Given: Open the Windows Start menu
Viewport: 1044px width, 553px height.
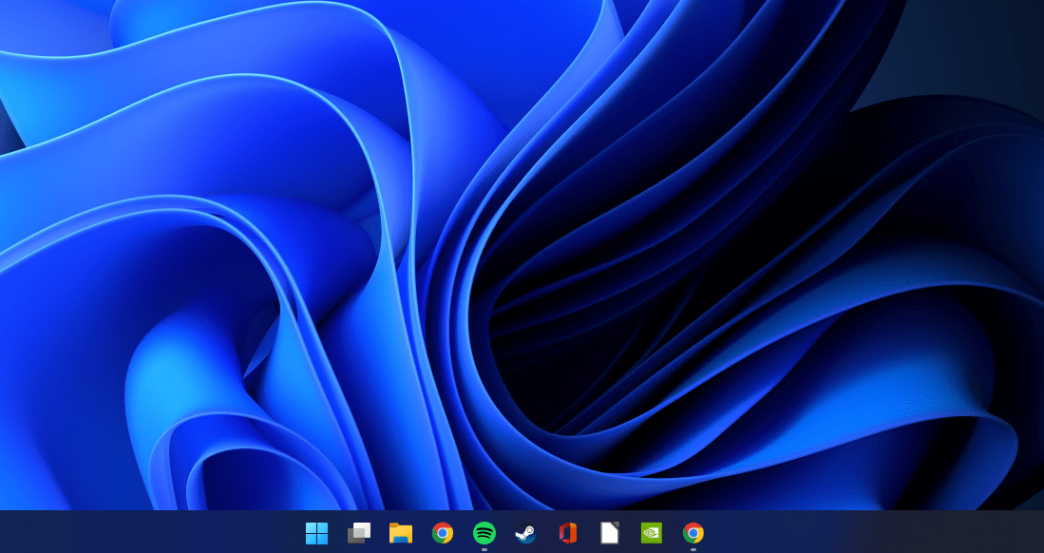Looking at the screenshot, I should tap(316, 533).
